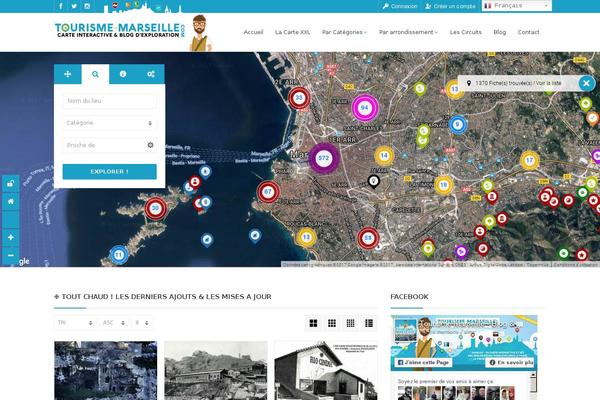600x400 pixels.
Task: Open the ASC sort order dropdown
Action: click(x=114, y=323)
